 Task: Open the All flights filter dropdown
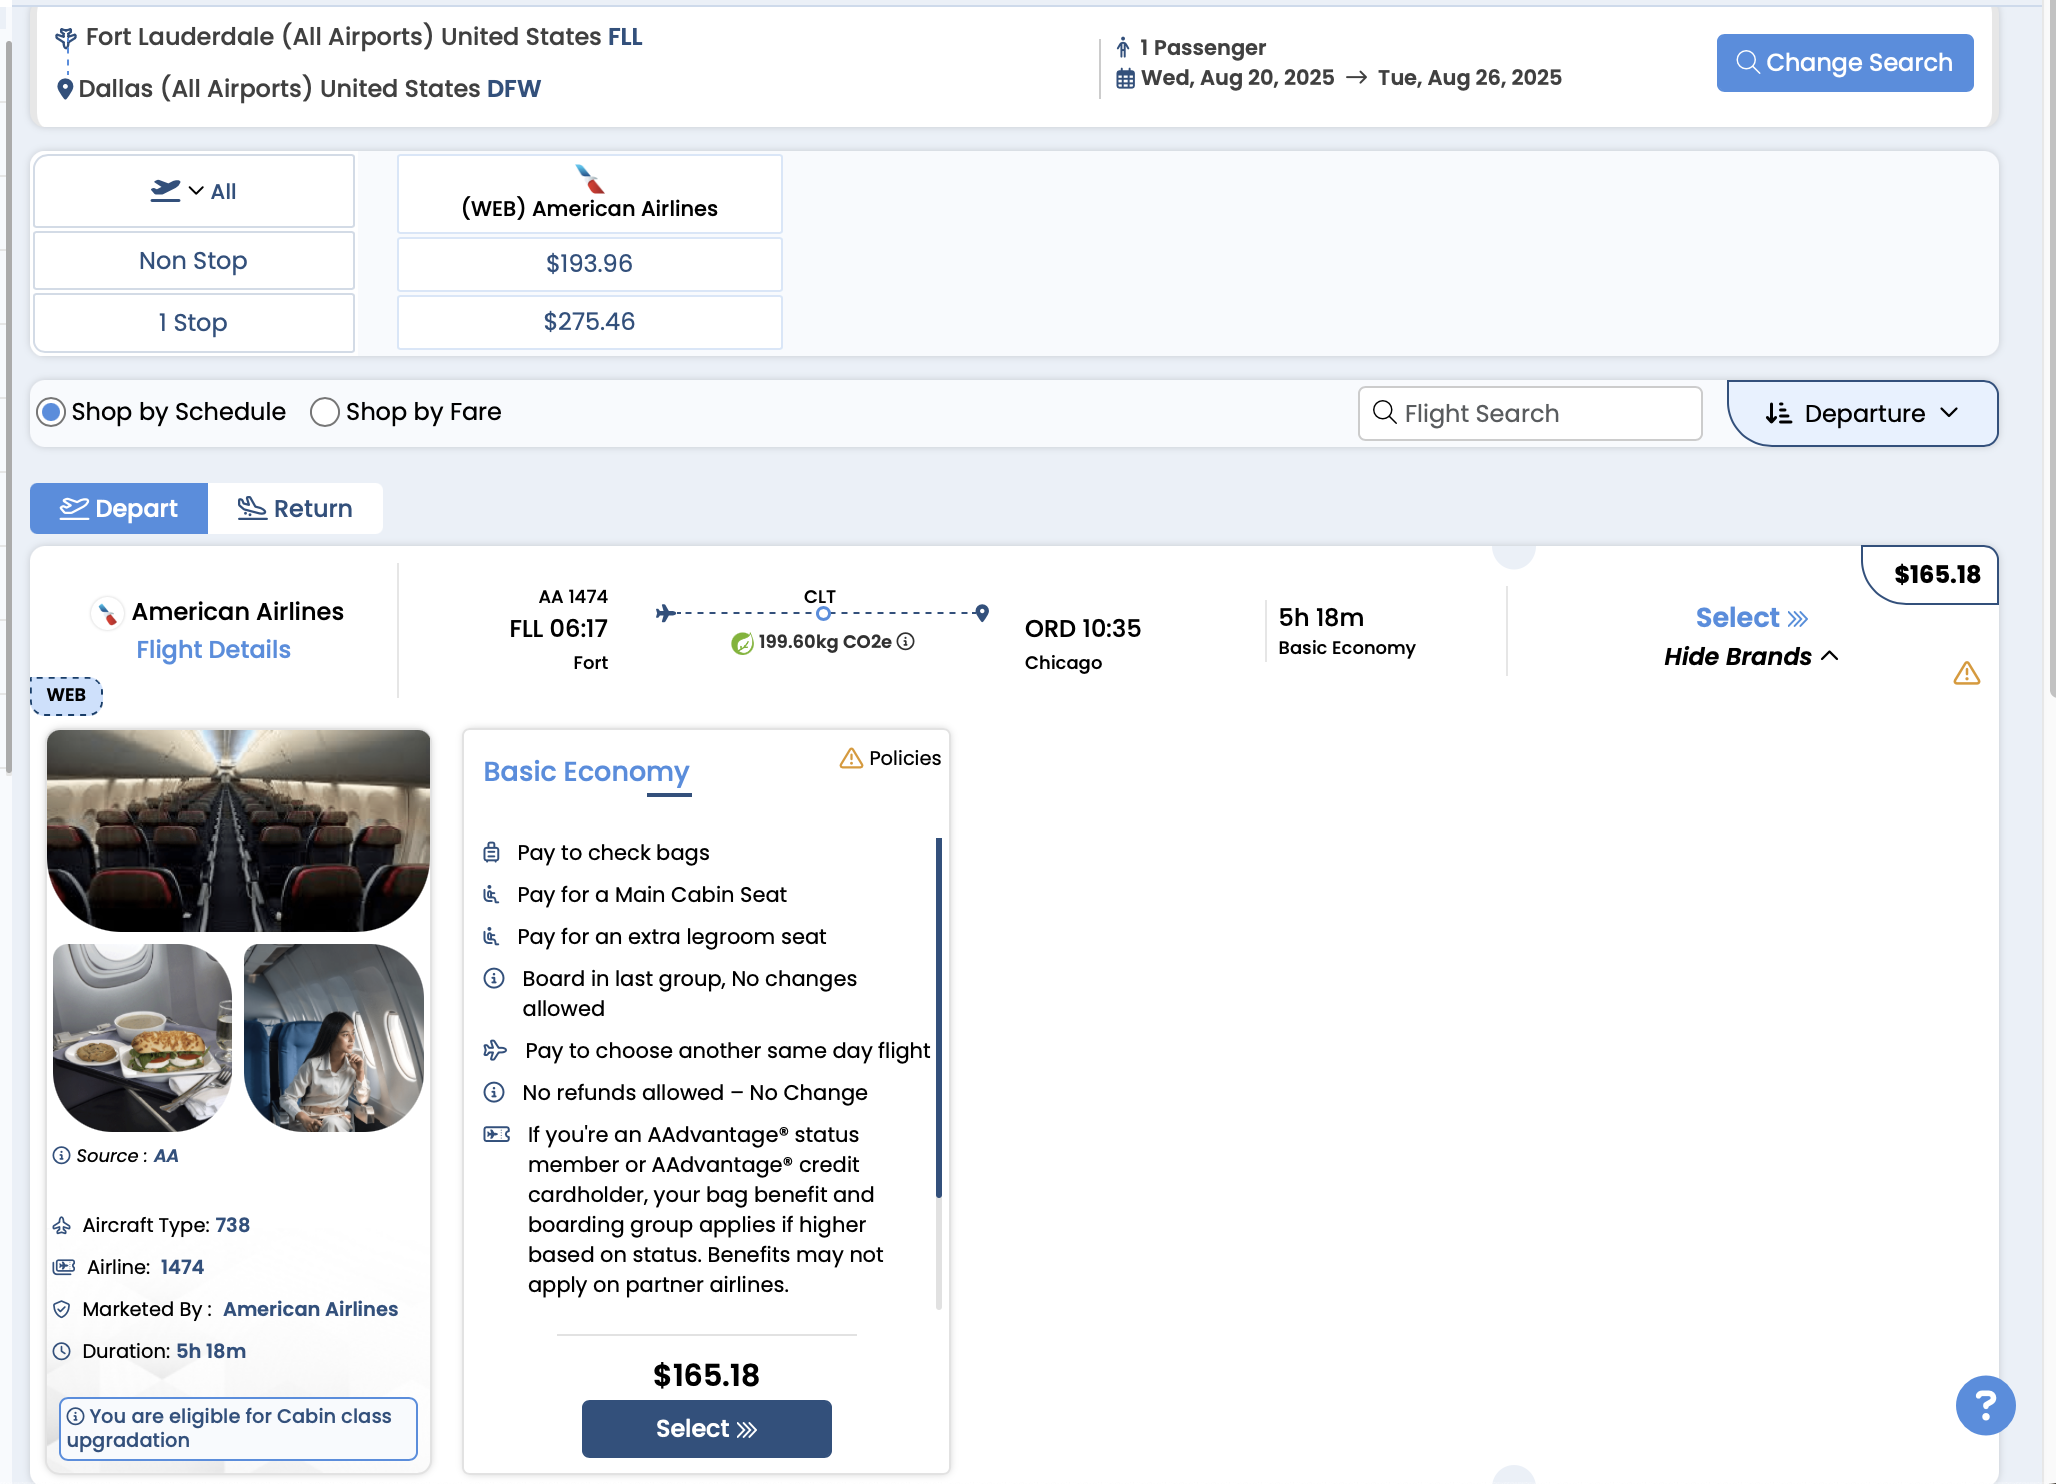pos(193,191)
